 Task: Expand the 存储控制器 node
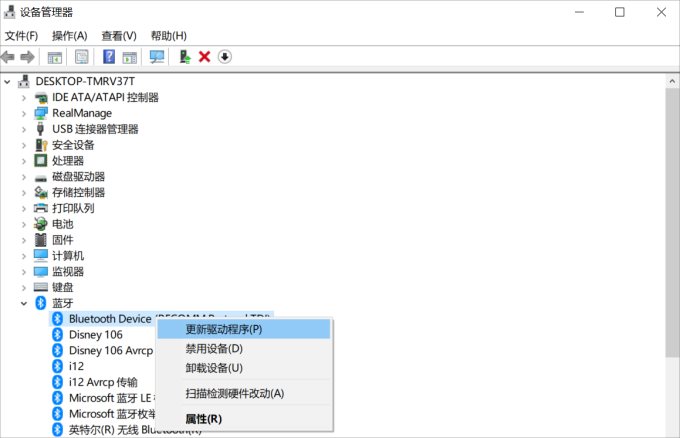(x=24, y=193)
